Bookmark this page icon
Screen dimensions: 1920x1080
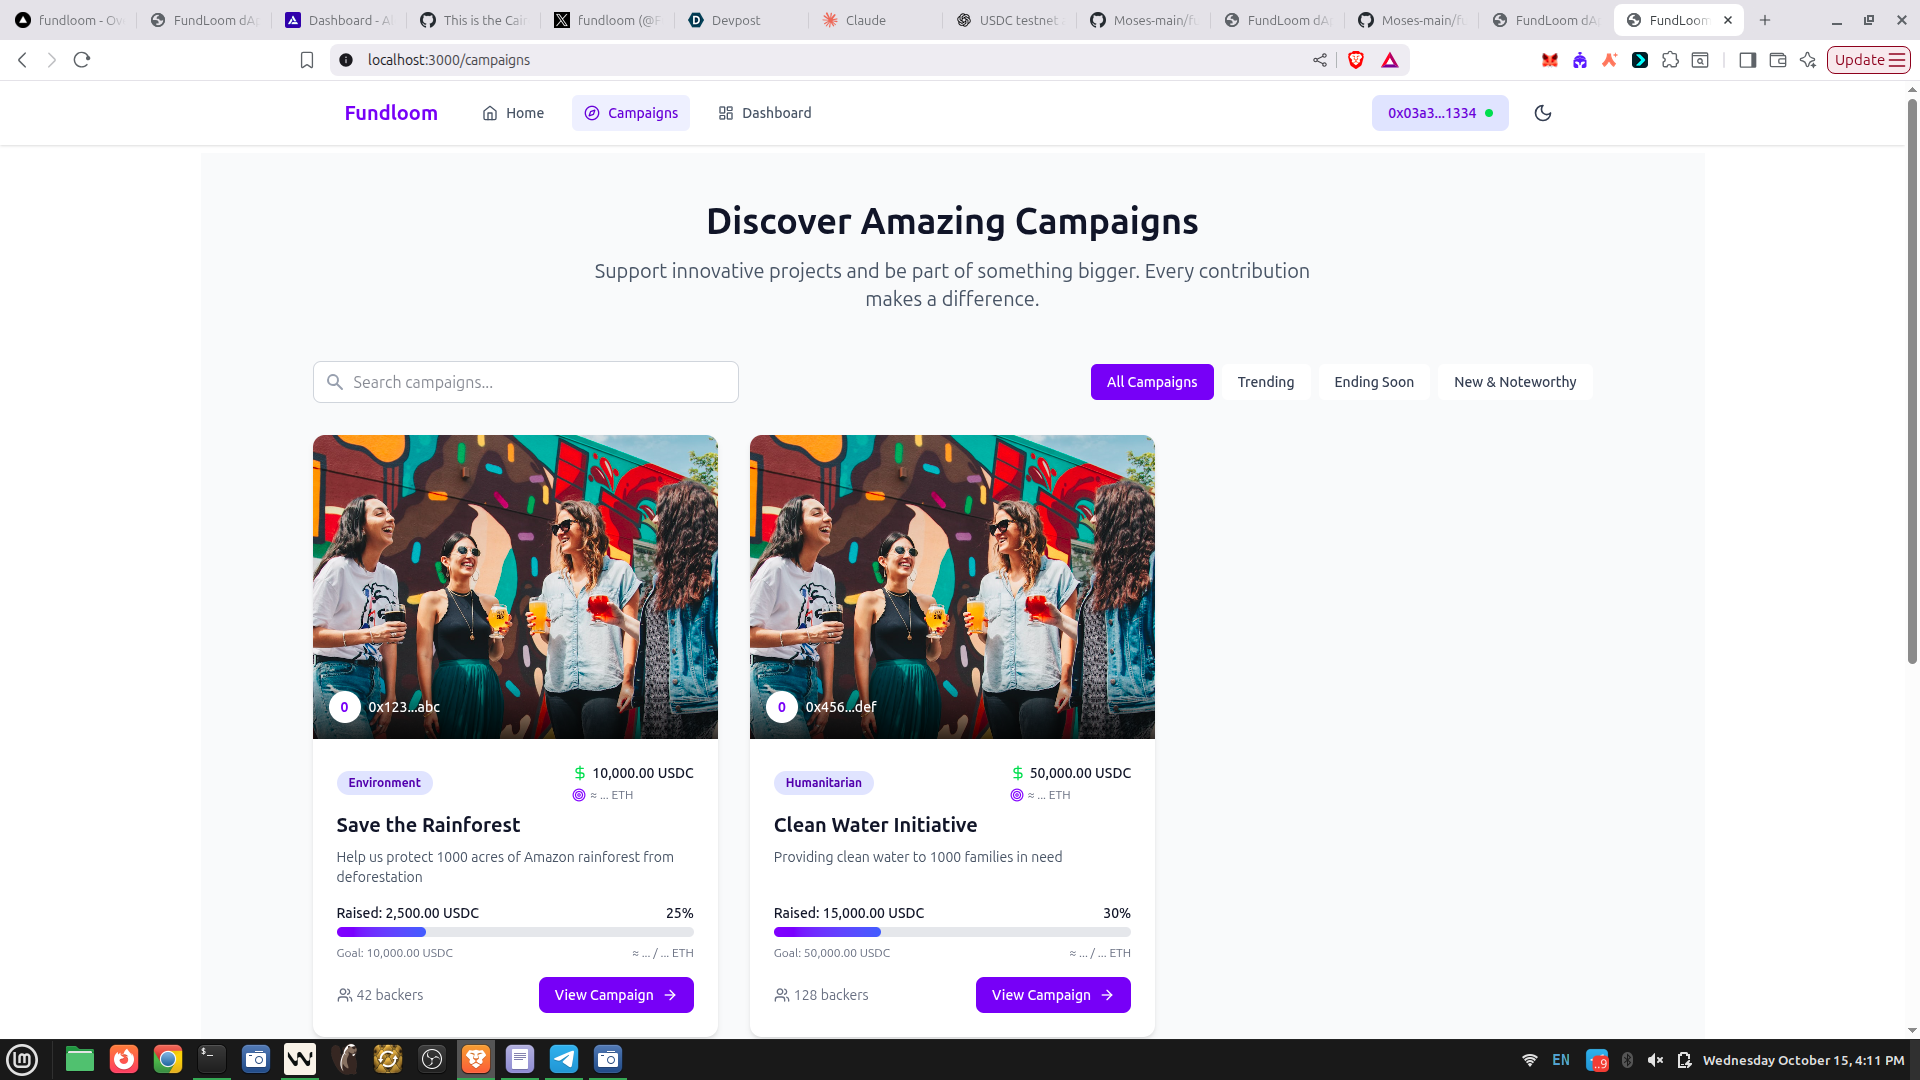[307, 60]
